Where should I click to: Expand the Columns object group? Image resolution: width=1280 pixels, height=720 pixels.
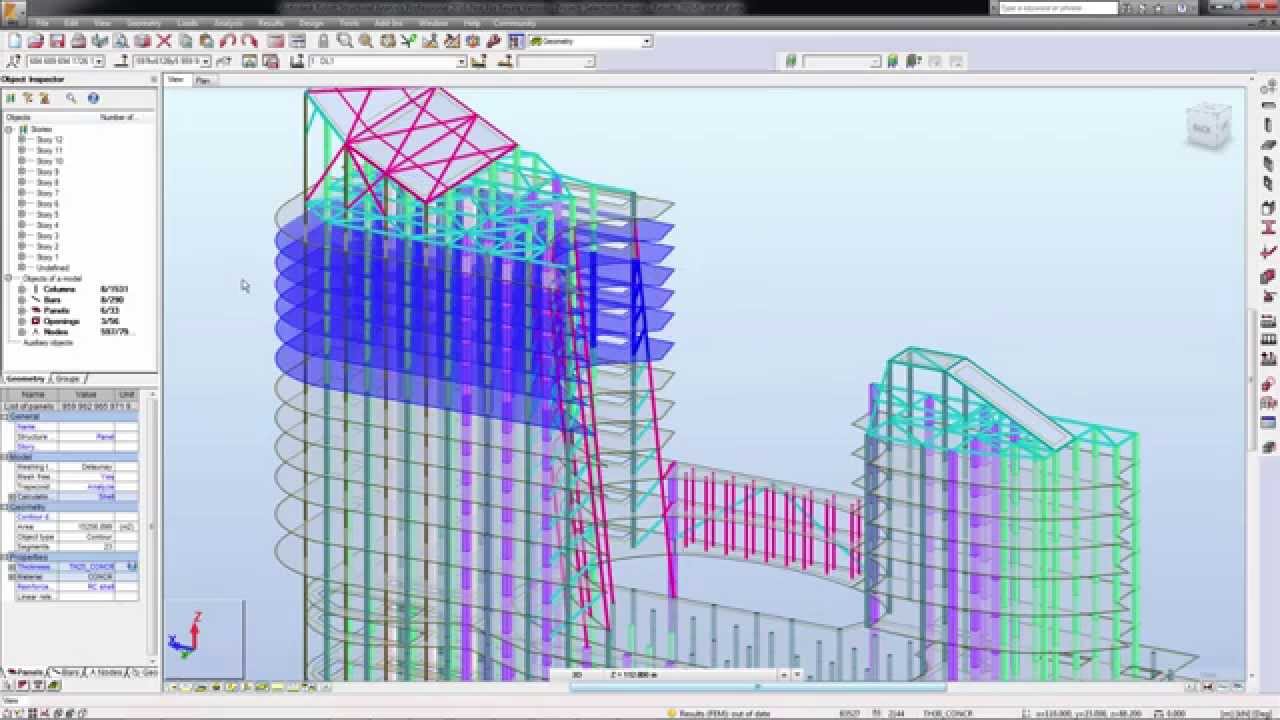[22, 289]
